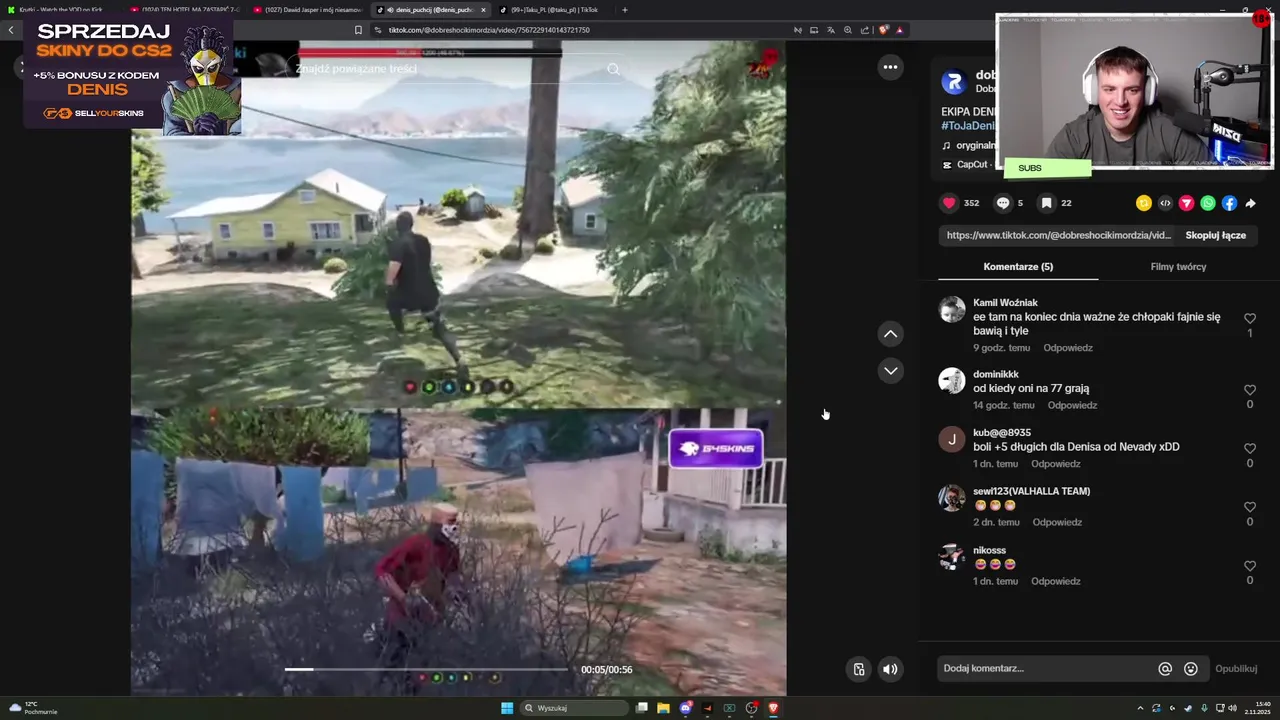The image size is (1280, 720).
Task: Click the search magnifier on the video
Action: coord(613,69)
